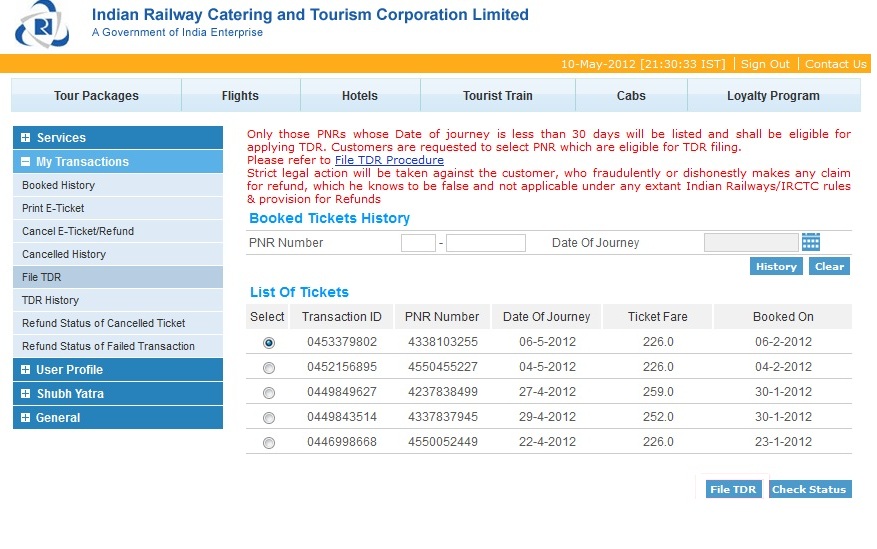Click the Sign Out link

(765, 64)
